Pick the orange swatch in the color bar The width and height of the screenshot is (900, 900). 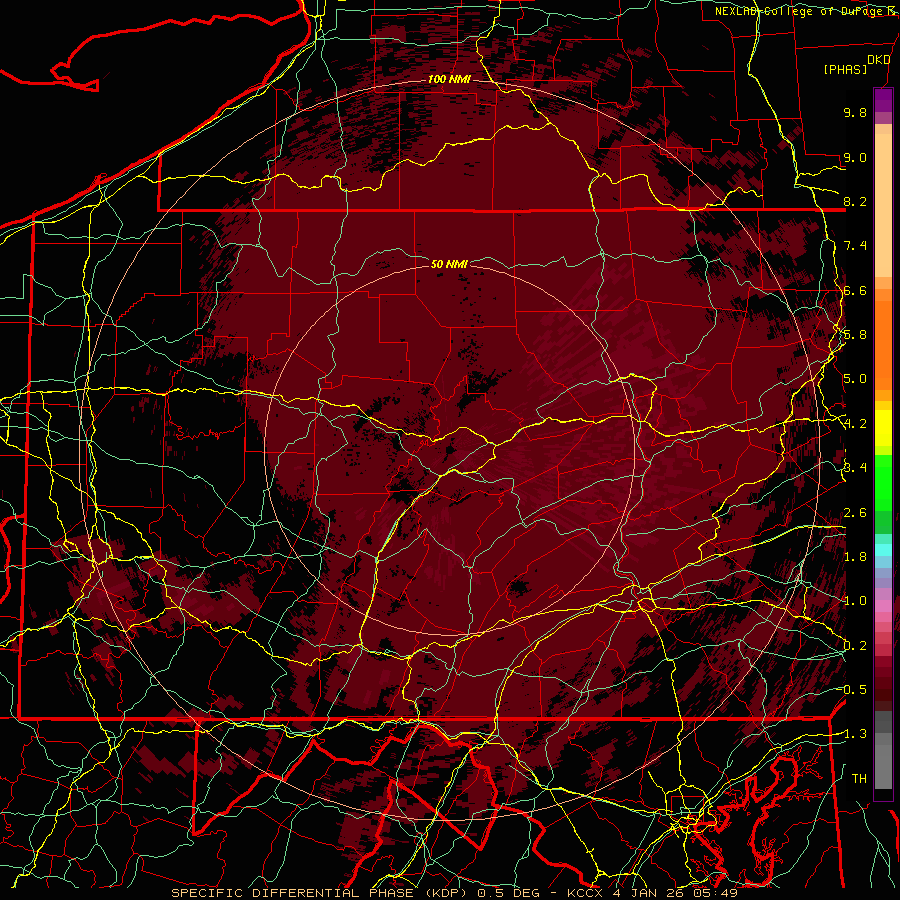[x=883, y=344]
